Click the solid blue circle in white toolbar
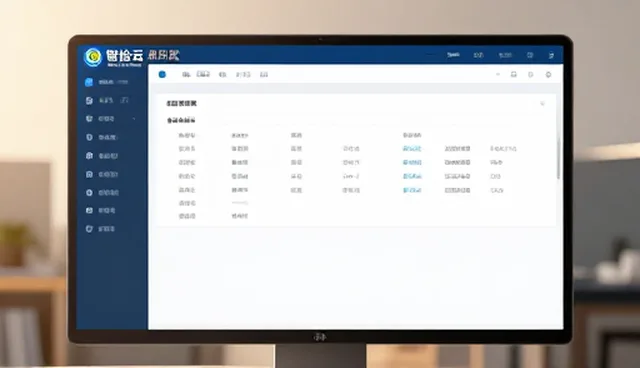640x368 pixels. click(x=162, y=74)
